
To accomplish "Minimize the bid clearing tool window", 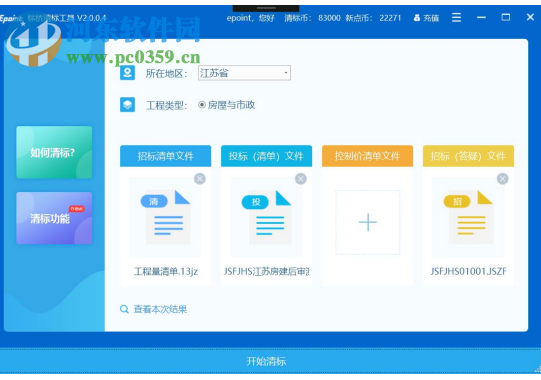I will point(481,17).
